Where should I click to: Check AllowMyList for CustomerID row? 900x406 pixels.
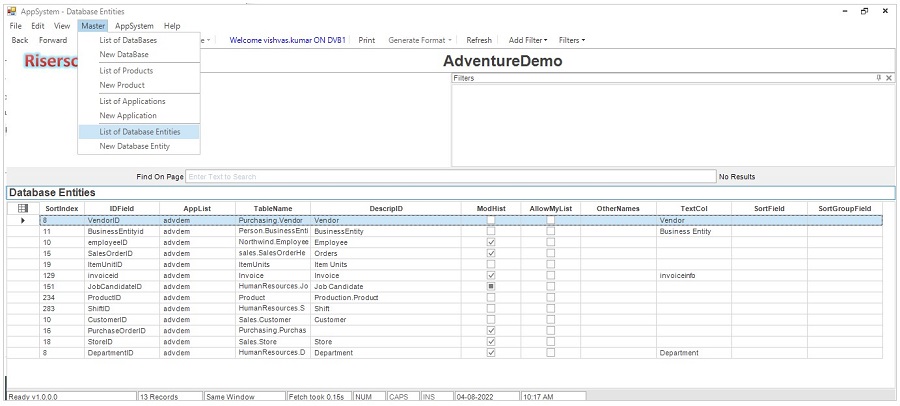(550, 319)
